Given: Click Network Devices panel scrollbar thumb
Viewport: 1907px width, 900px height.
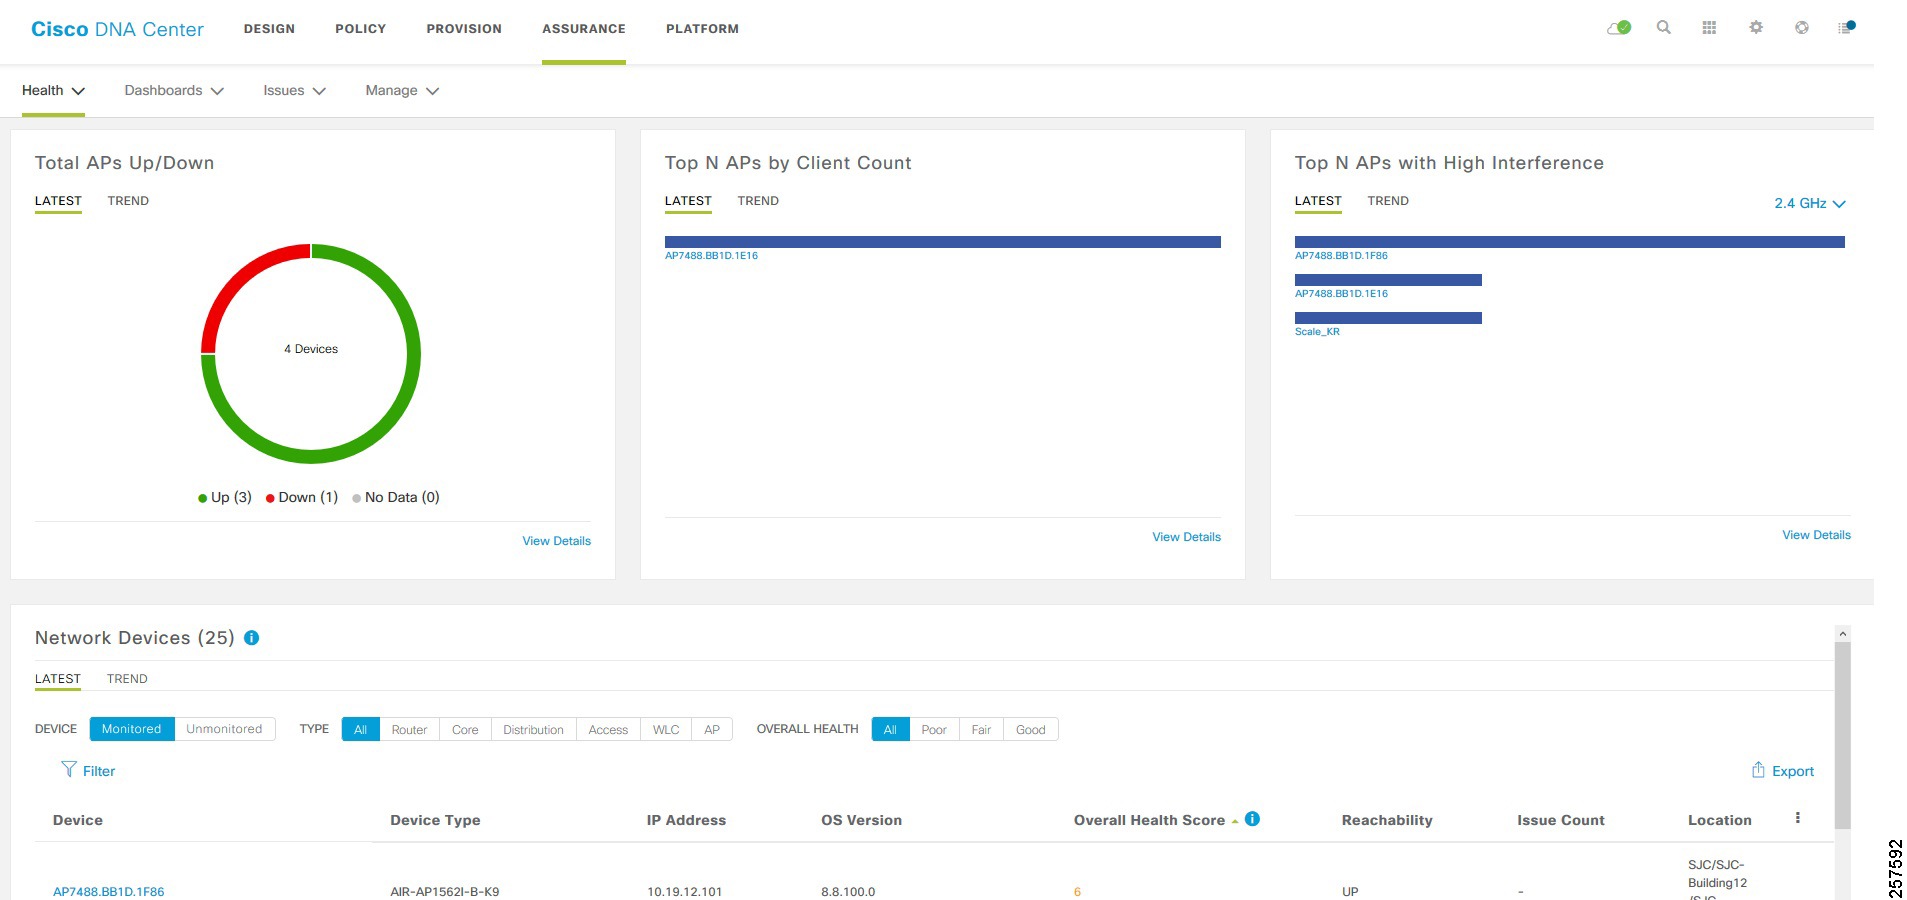Looking at the screenshot, I should click(1843, 735).
